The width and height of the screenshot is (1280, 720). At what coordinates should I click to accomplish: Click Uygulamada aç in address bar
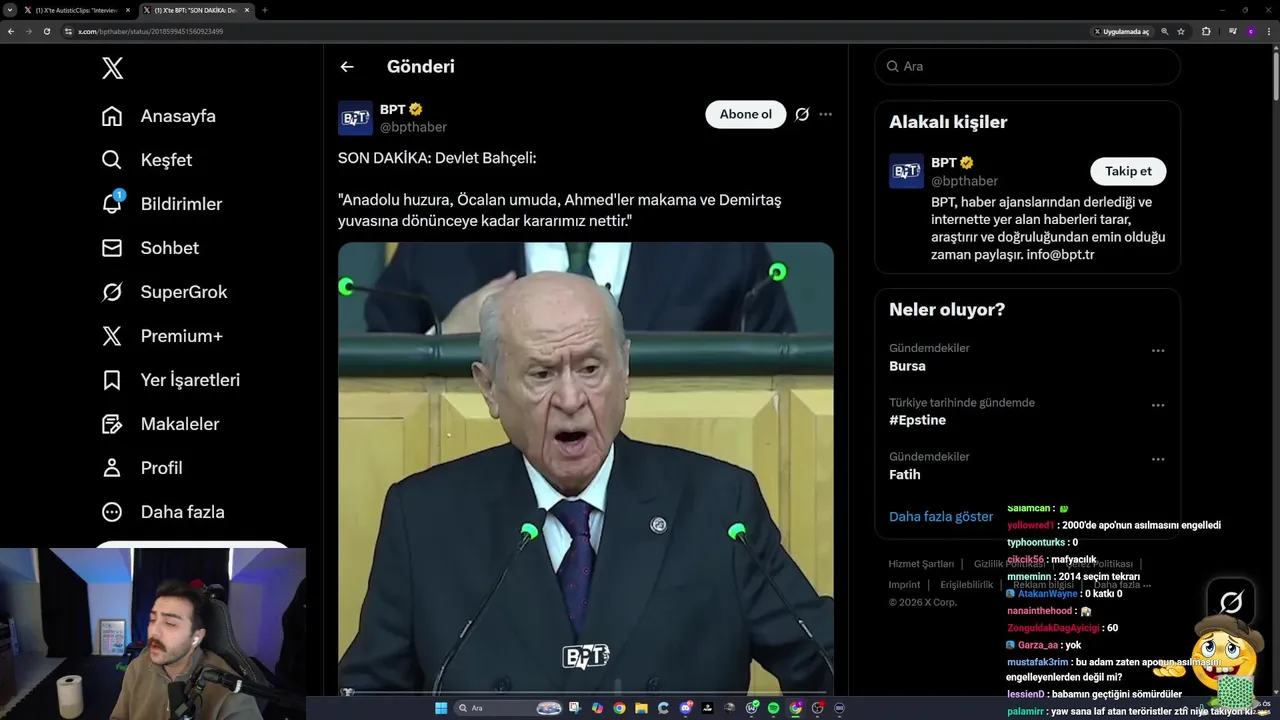pyautogui.click(x=1121, y=32)
